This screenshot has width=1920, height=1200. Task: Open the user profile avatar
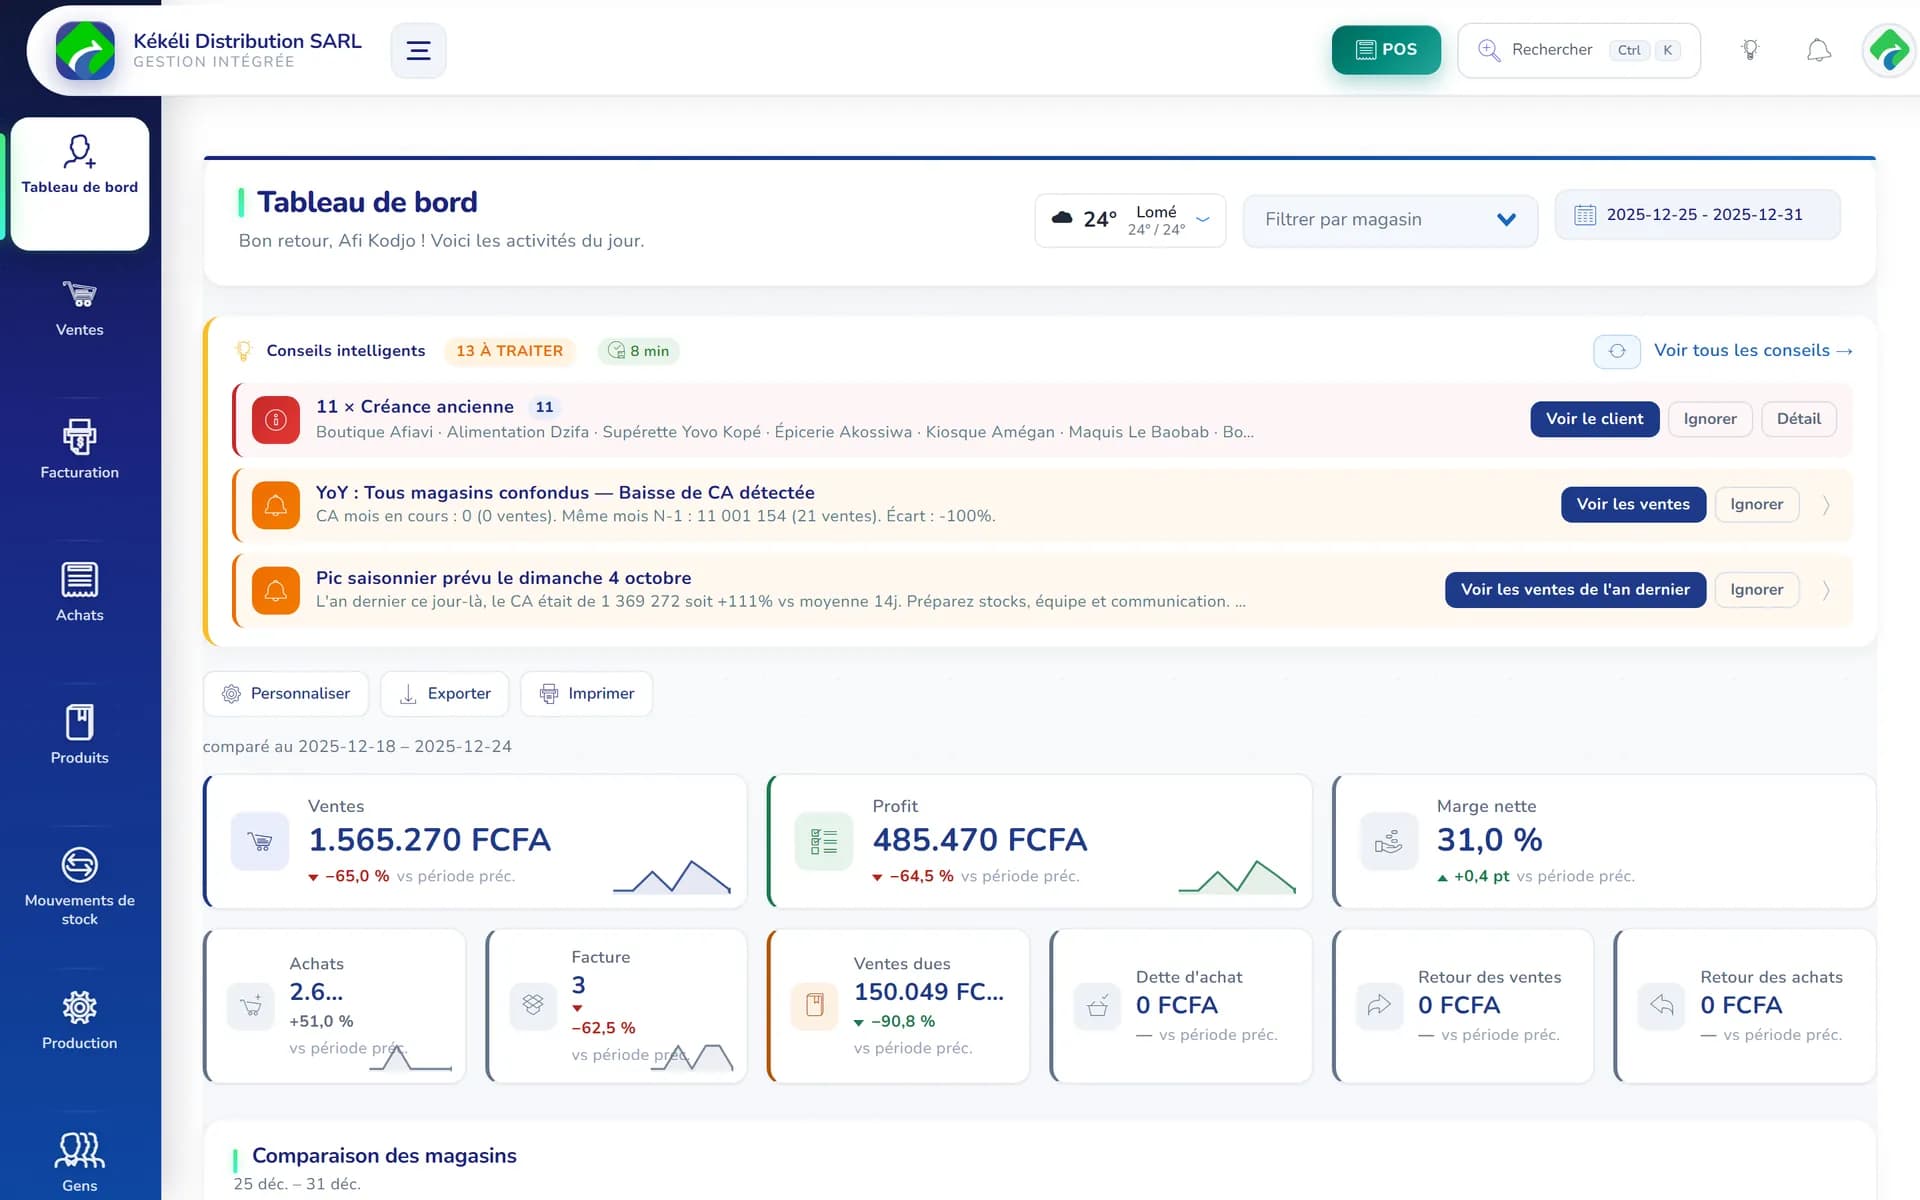tap(1889, 50)
